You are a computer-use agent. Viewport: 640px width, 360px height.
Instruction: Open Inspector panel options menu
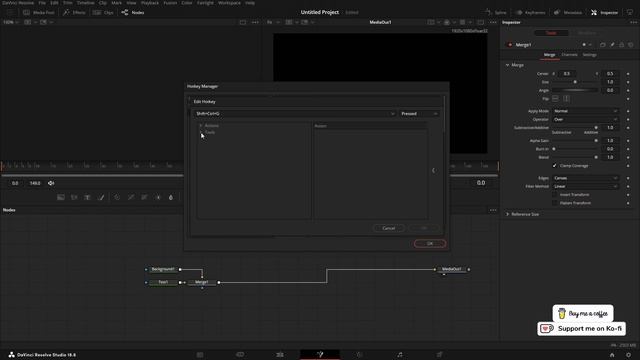point(633,22)
